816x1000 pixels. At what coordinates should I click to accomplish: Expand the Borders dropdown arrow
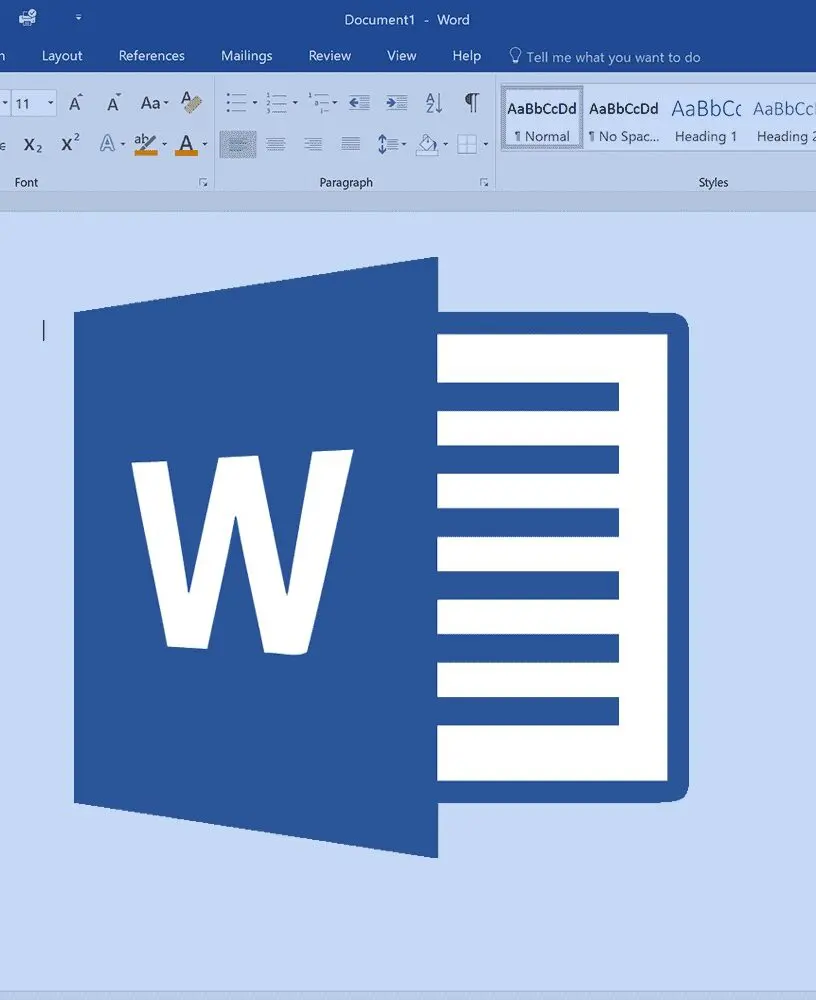point(486,144)
